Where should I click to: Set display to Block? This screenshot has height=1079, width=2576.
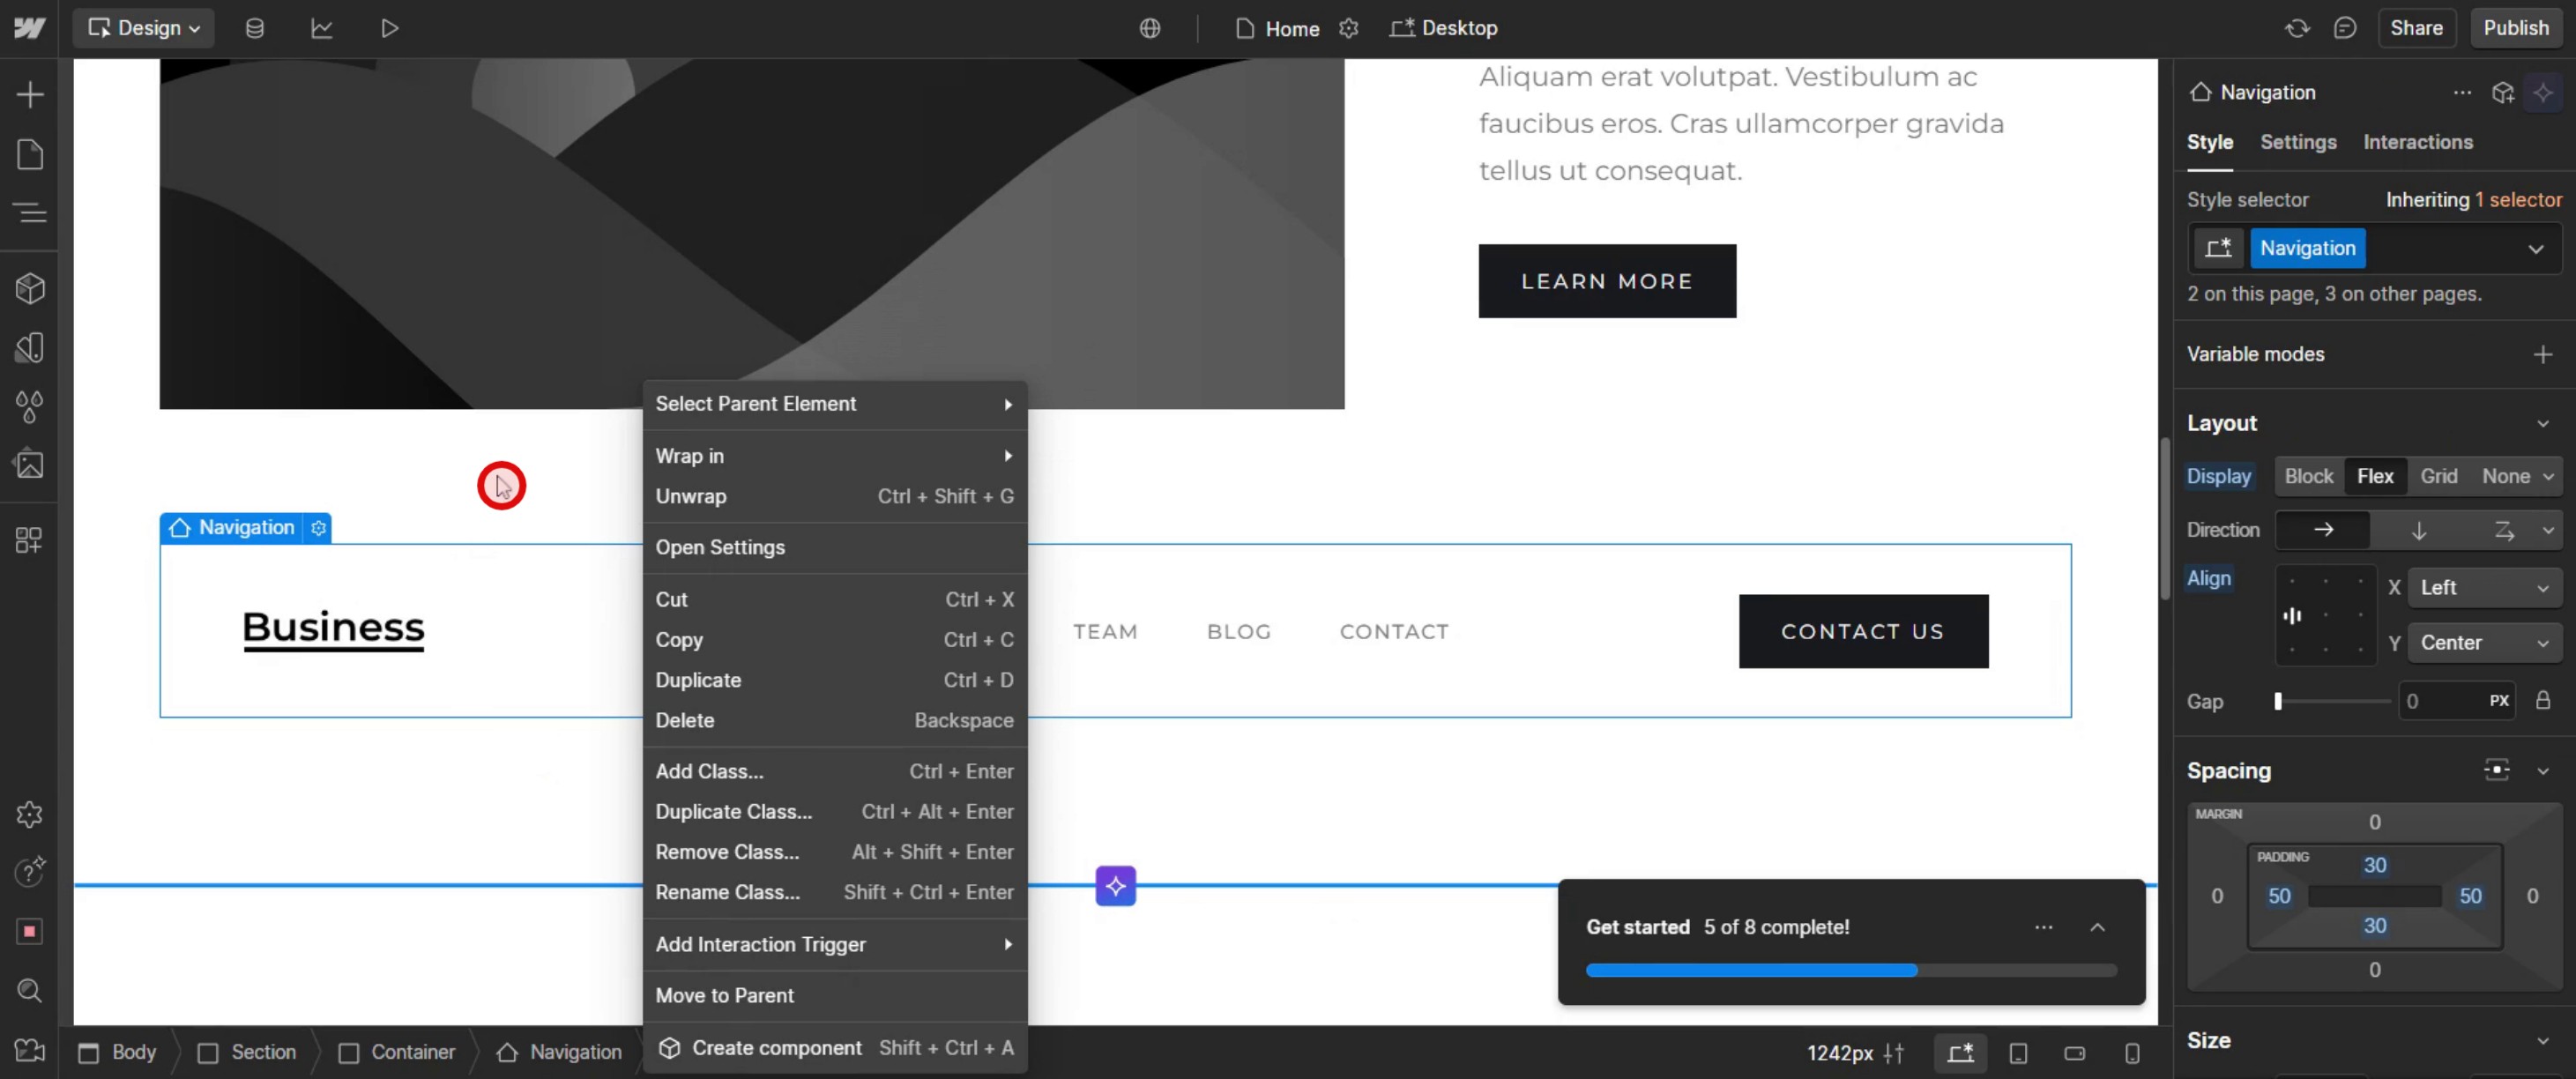[x=2308, y=477]
